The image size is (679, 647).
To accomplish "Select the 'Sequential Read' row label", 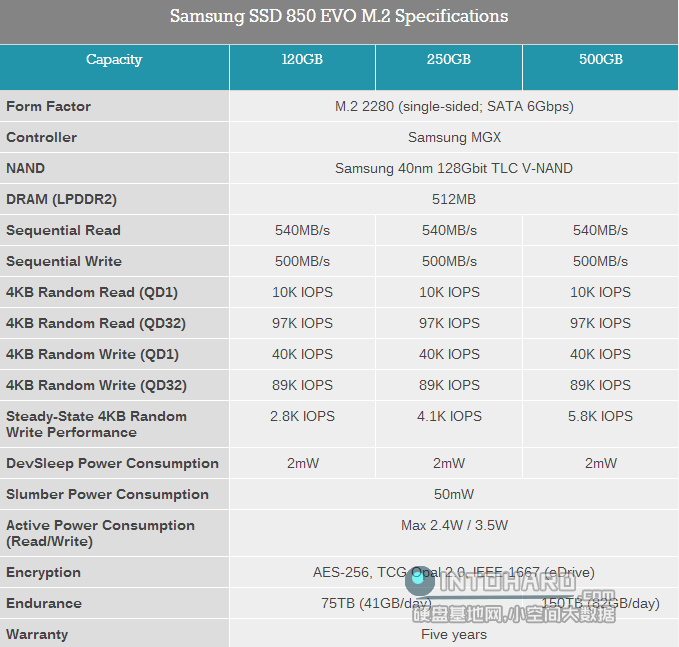I will (x=63, y=230).
